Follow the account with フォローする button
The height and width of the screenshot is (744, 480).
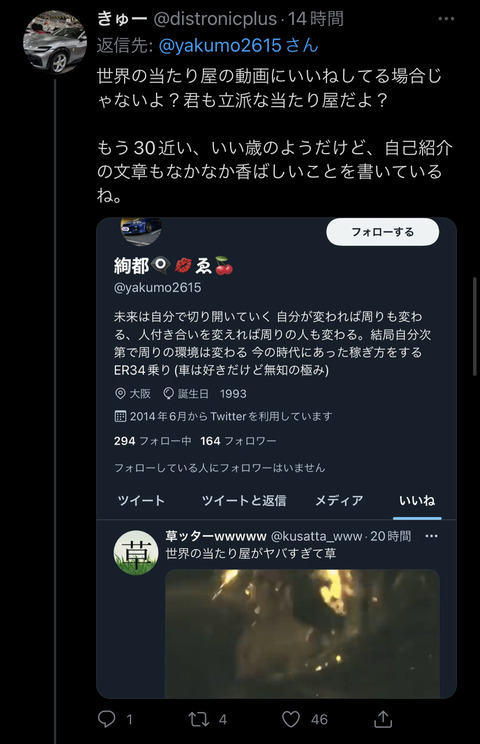[383, 232]
